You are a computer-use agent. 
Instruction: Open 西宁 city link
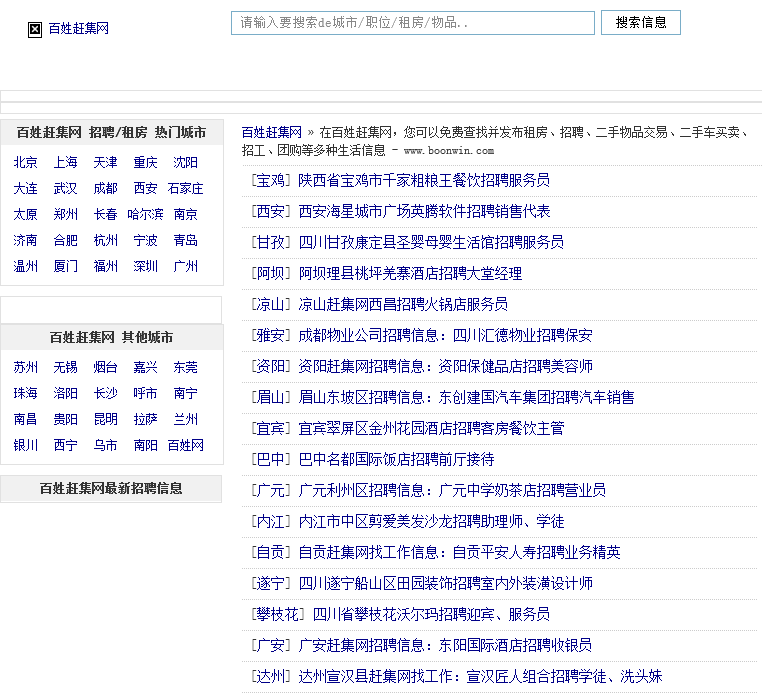coord(65,445)
